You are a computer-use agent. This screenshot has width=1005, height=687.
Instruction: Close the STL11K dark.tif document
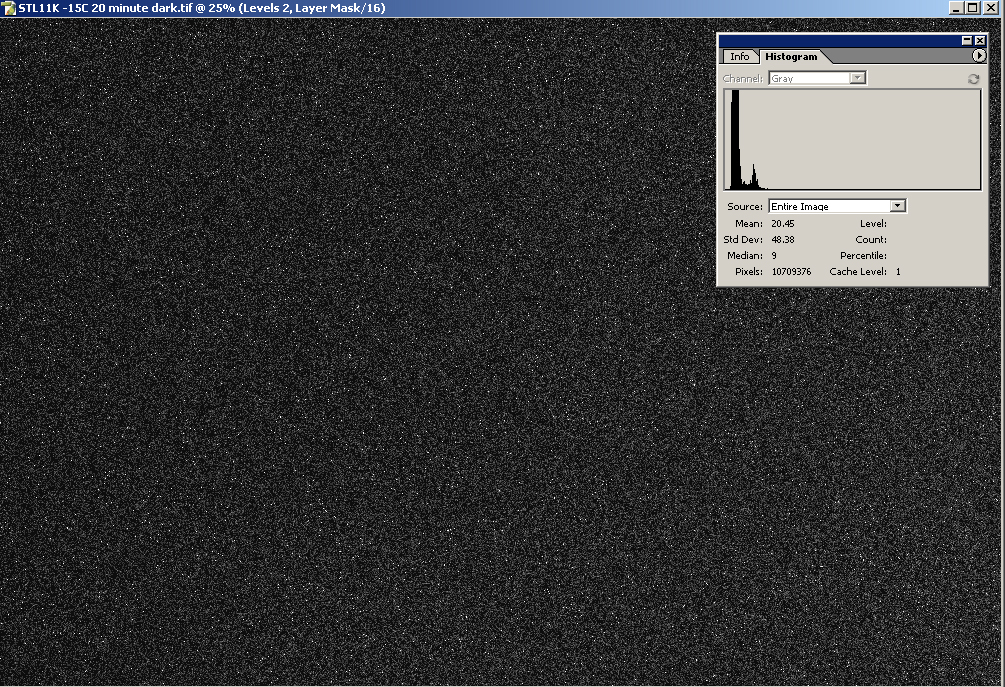[991, 8]
